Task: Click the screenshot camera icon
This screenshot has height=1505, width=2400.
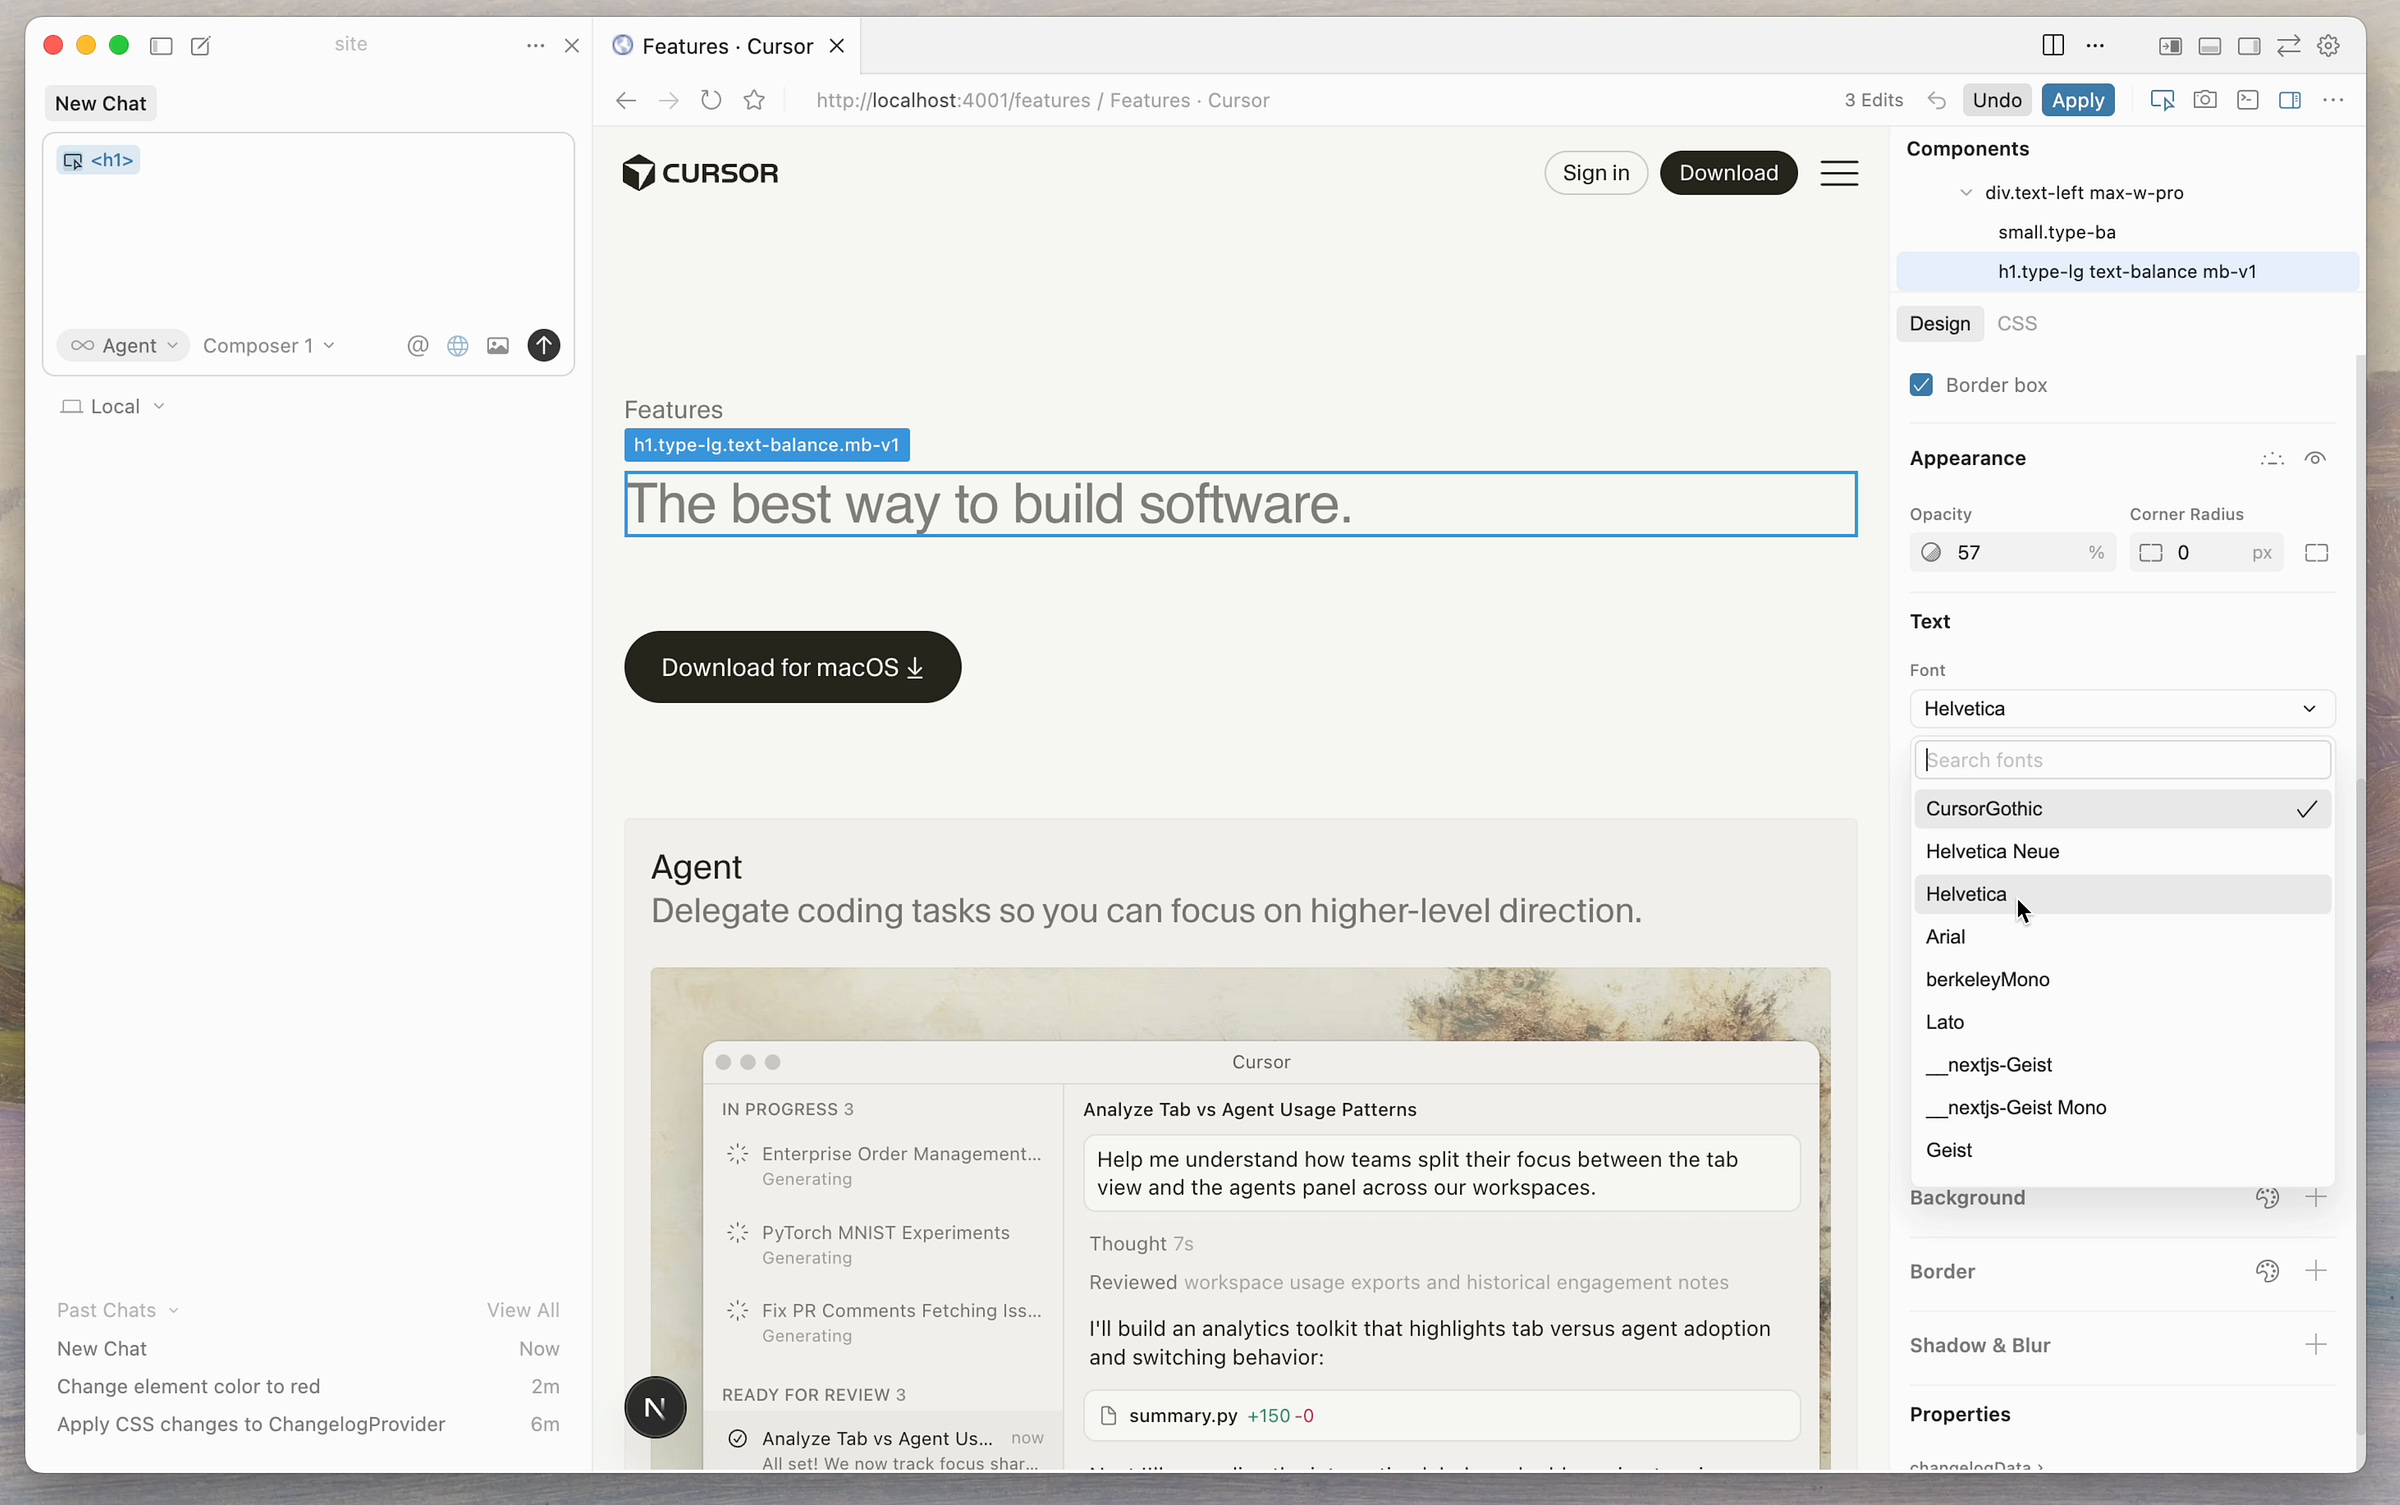Action: (2204, 100)
